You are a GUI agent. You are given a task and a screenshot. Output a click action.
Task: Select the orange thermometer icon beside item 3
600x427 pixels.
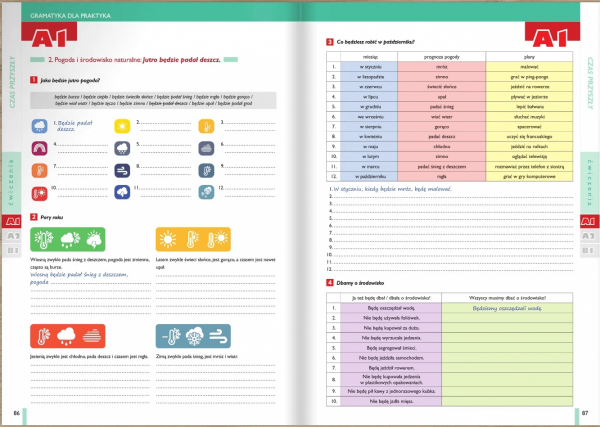pos(205,127)
